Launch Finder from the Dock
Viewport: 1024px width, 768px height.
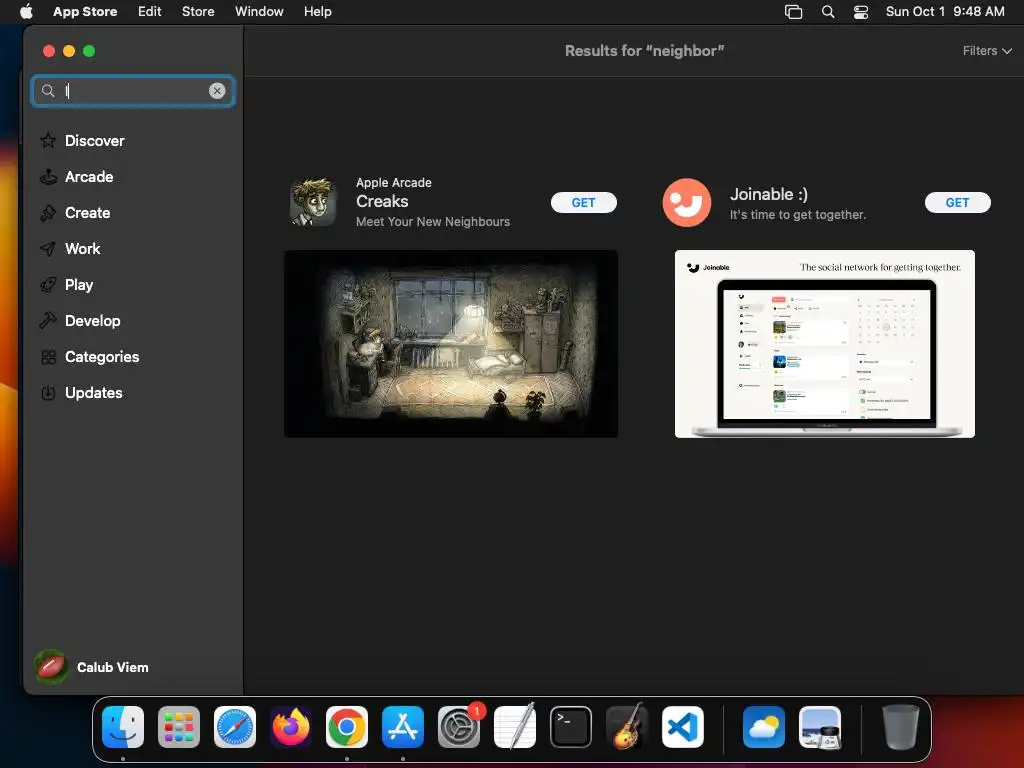click(123, 727)
